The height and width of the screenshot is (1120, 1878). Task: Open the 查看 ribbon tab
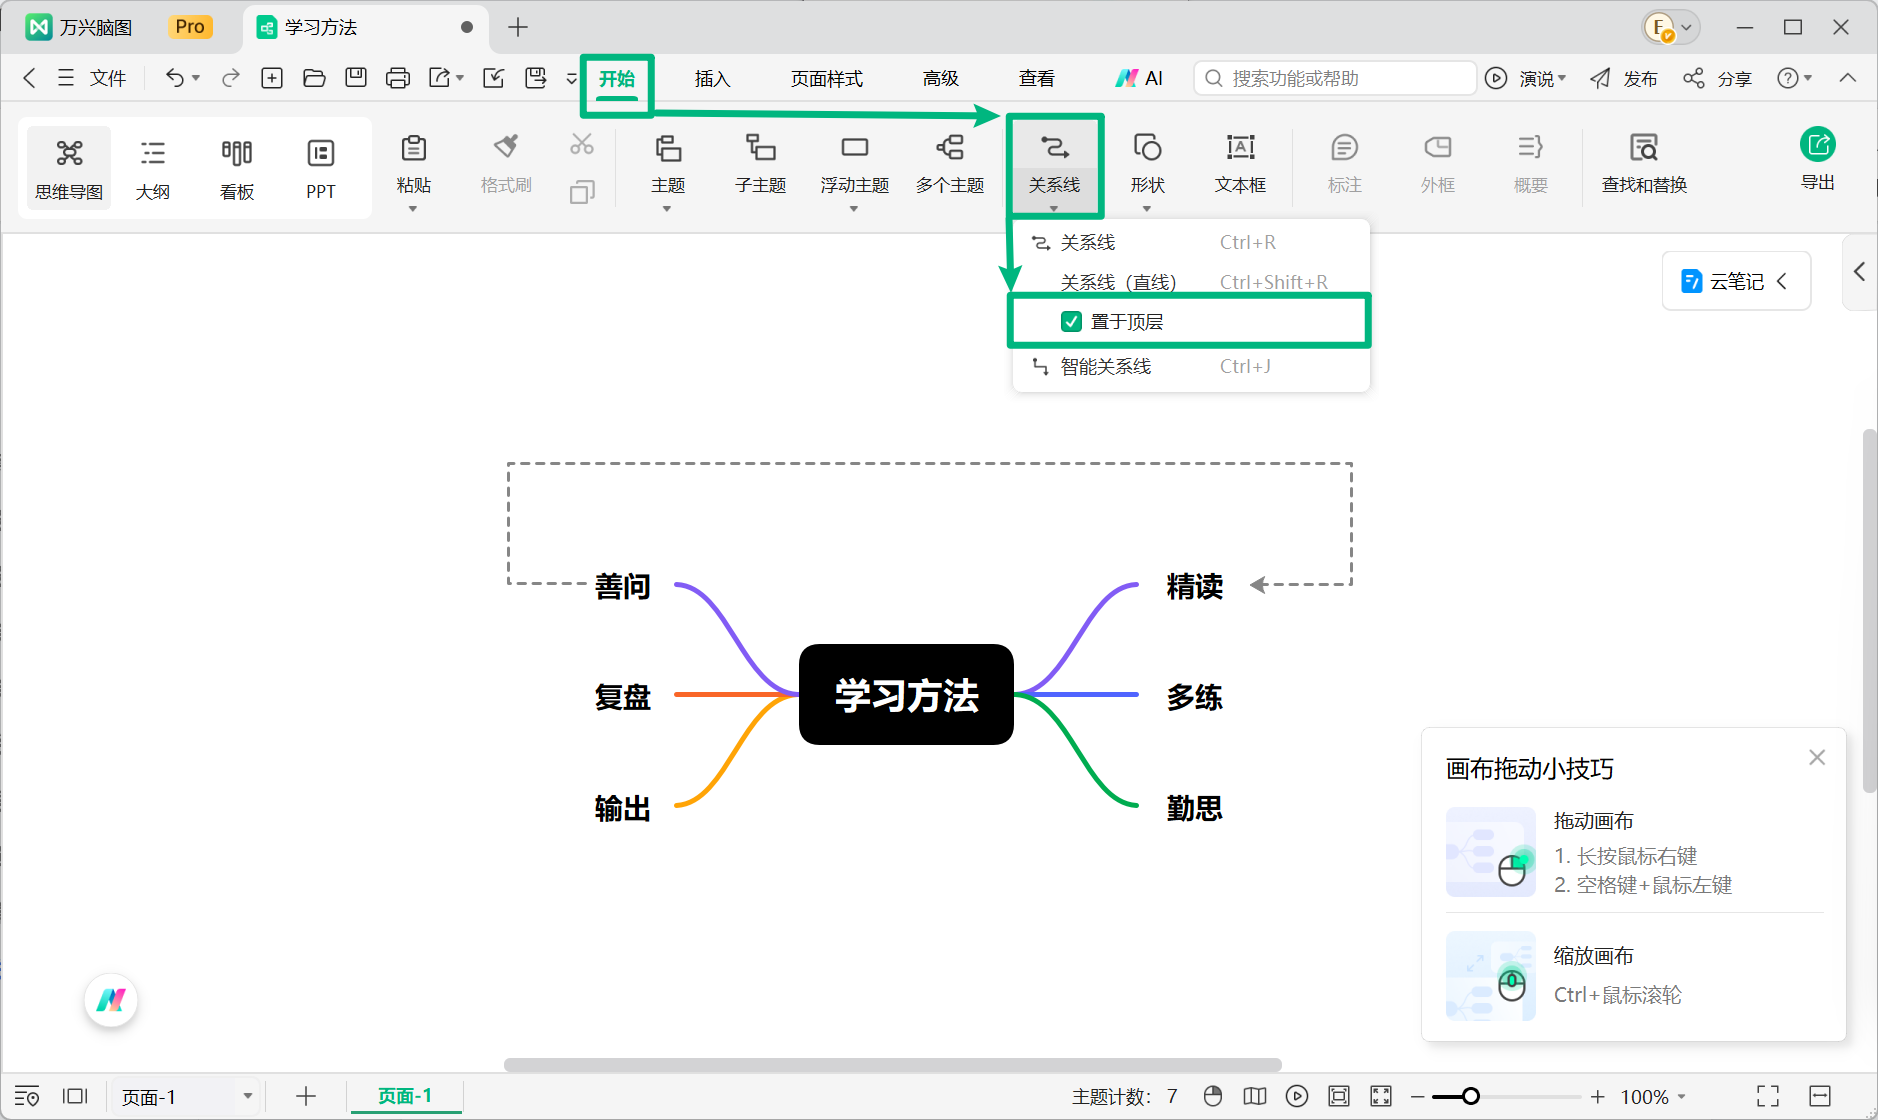pos(1036,79)
